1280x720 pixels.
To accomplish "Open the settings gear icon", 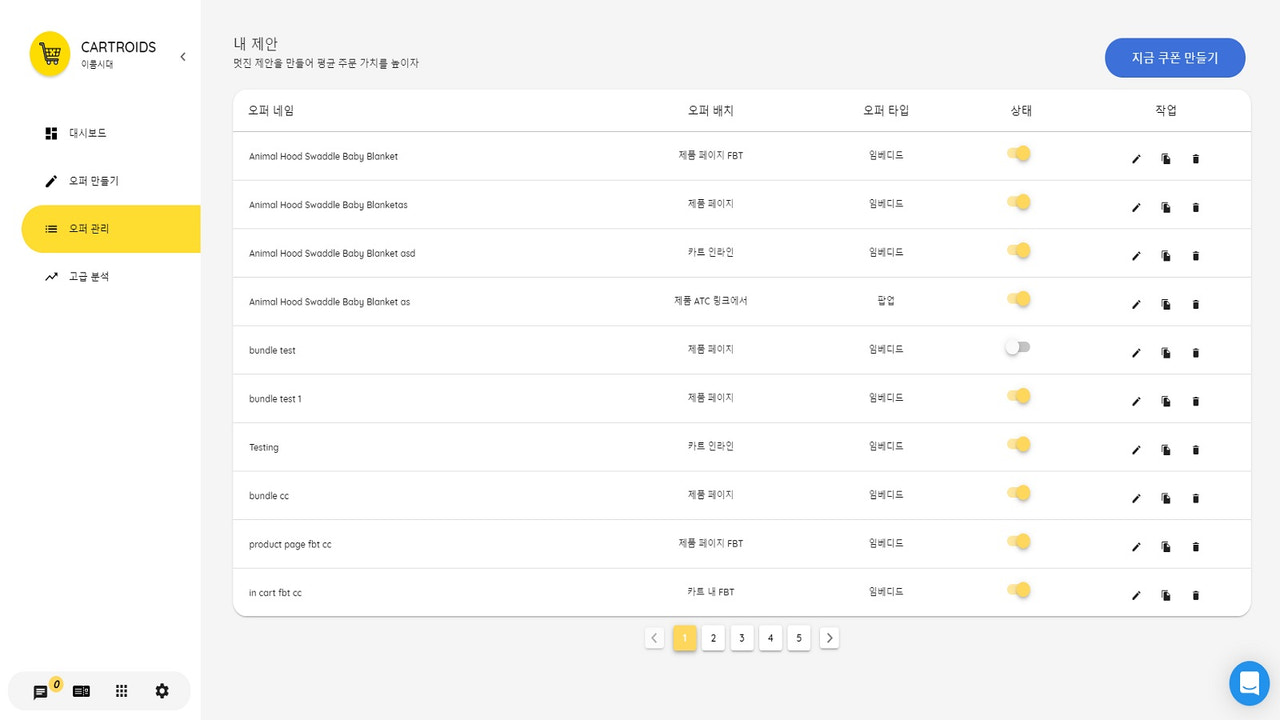I will point(162,691).
